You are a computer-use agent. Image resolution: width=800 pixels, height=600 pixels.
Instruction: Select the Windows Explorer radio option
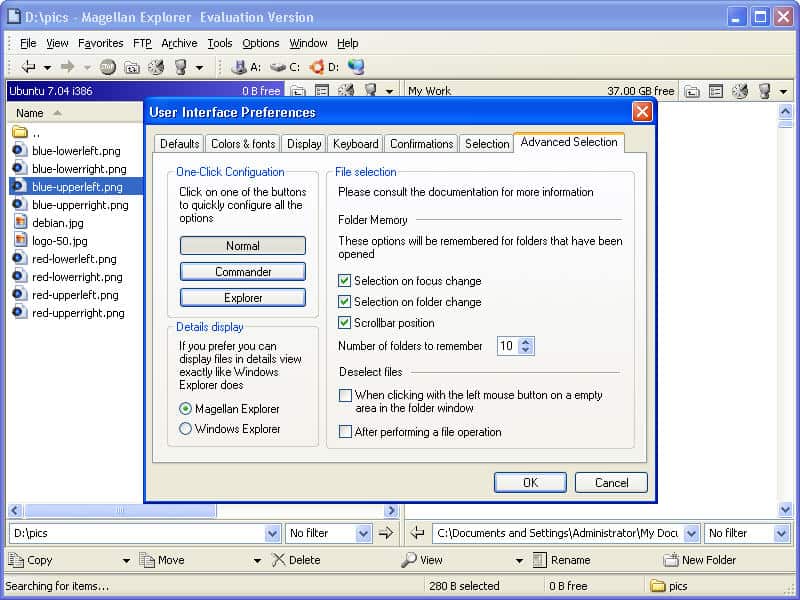tap(185, 429)
